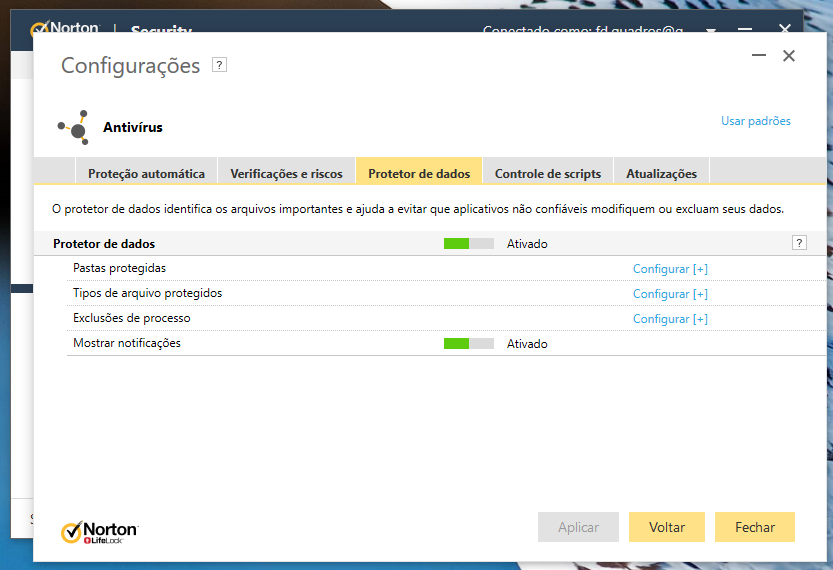Screen dimensions: 833x570
Task: Open the Atualizações tab
Action: (661, 171)
